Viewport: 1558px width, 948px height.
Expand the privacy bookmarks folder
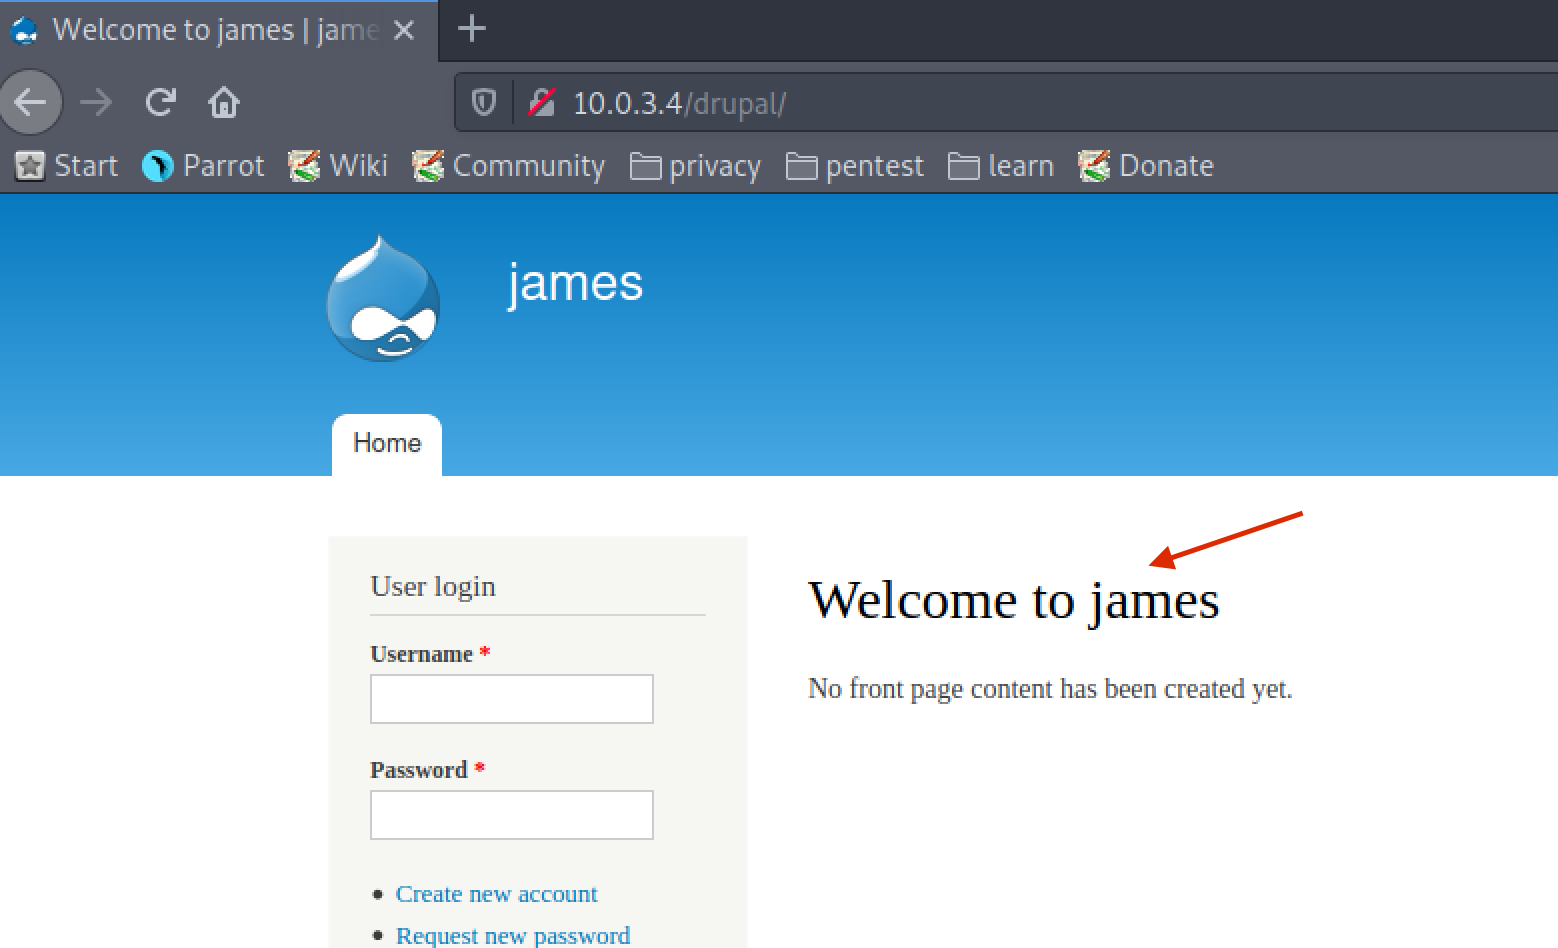696,166
